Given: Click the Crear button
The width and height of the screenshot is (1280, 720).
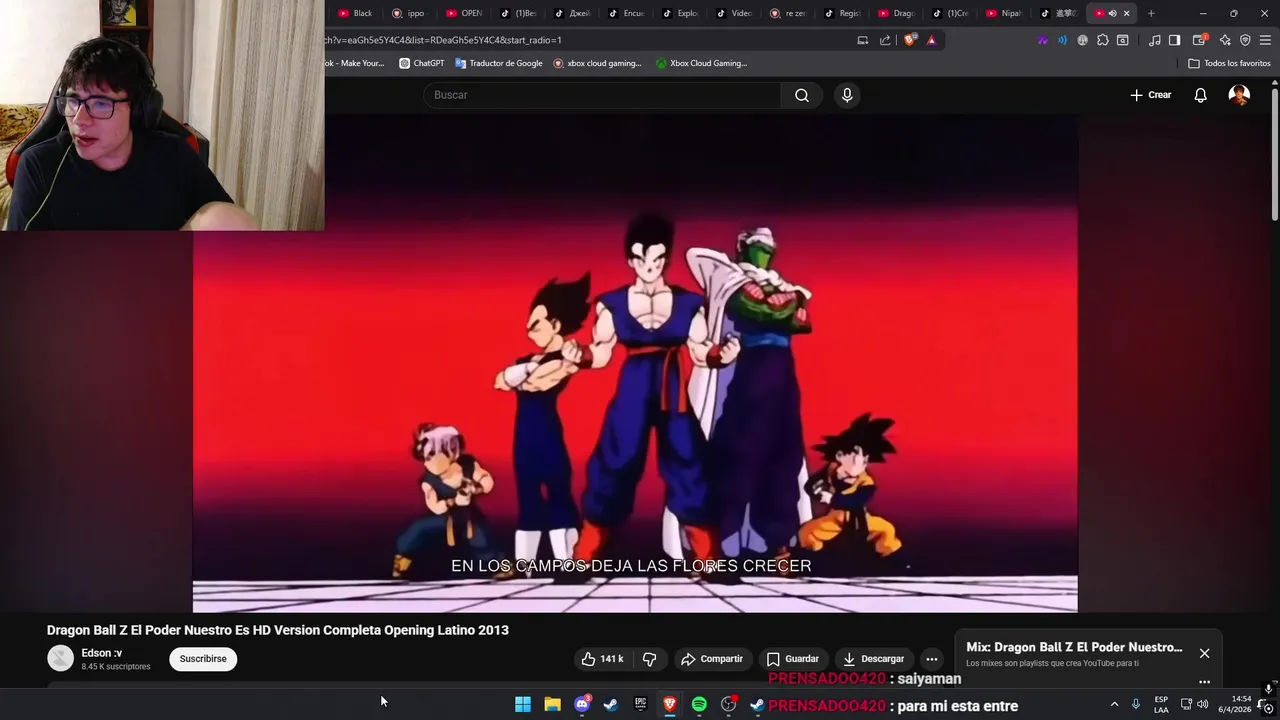Looking at the screenshot, I should click(1151, 95).
